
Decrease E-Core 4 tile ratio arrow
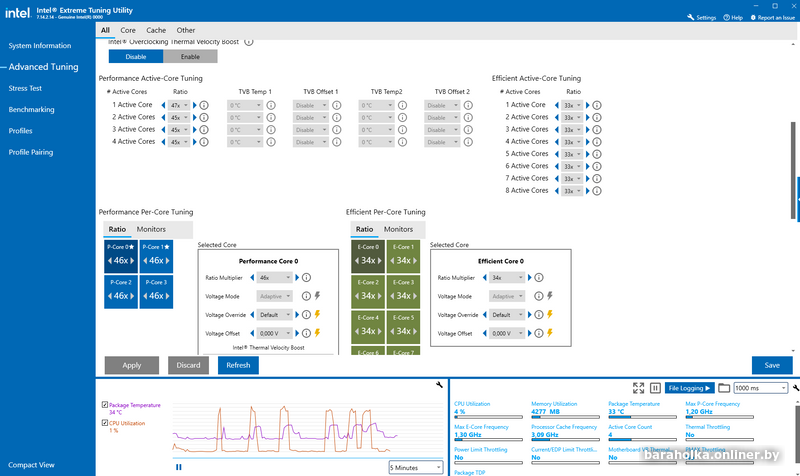357,332
